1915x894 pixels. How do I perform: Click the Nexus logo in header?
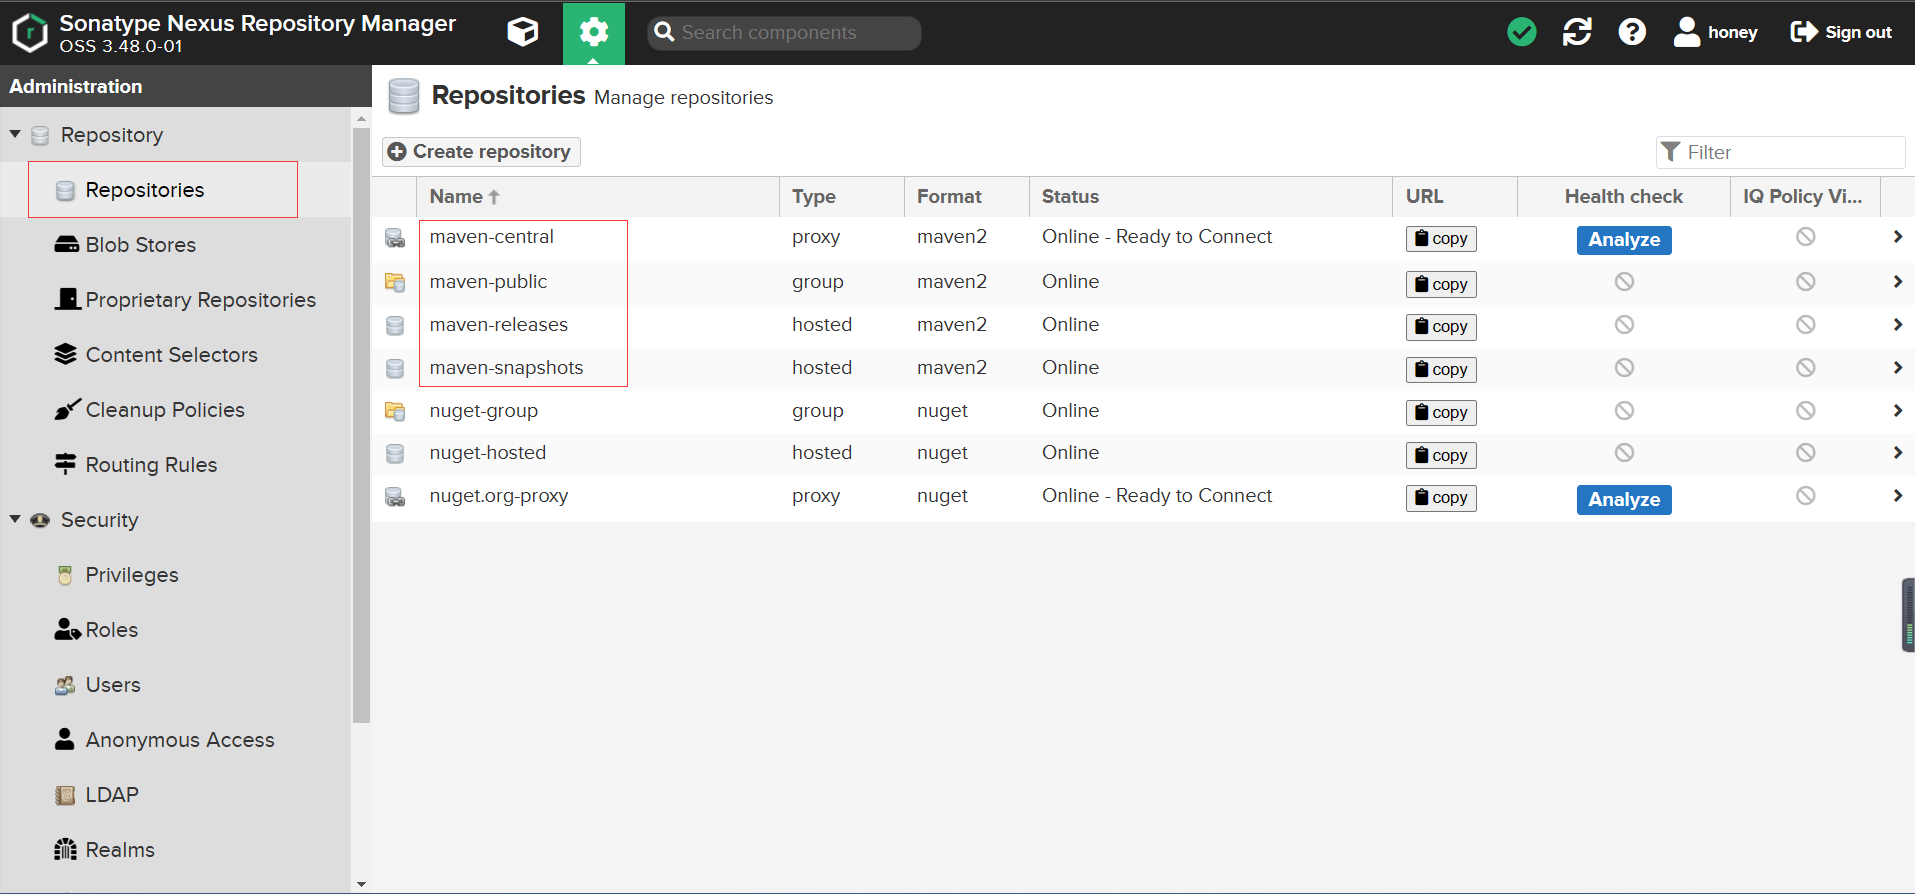coord(29,32)
